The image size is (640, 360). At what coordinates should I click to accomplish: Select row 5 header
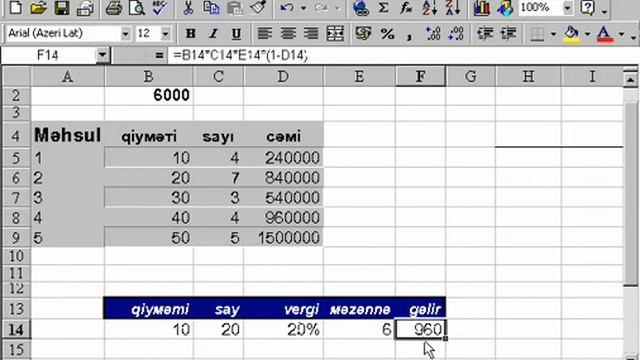(16, 158)
